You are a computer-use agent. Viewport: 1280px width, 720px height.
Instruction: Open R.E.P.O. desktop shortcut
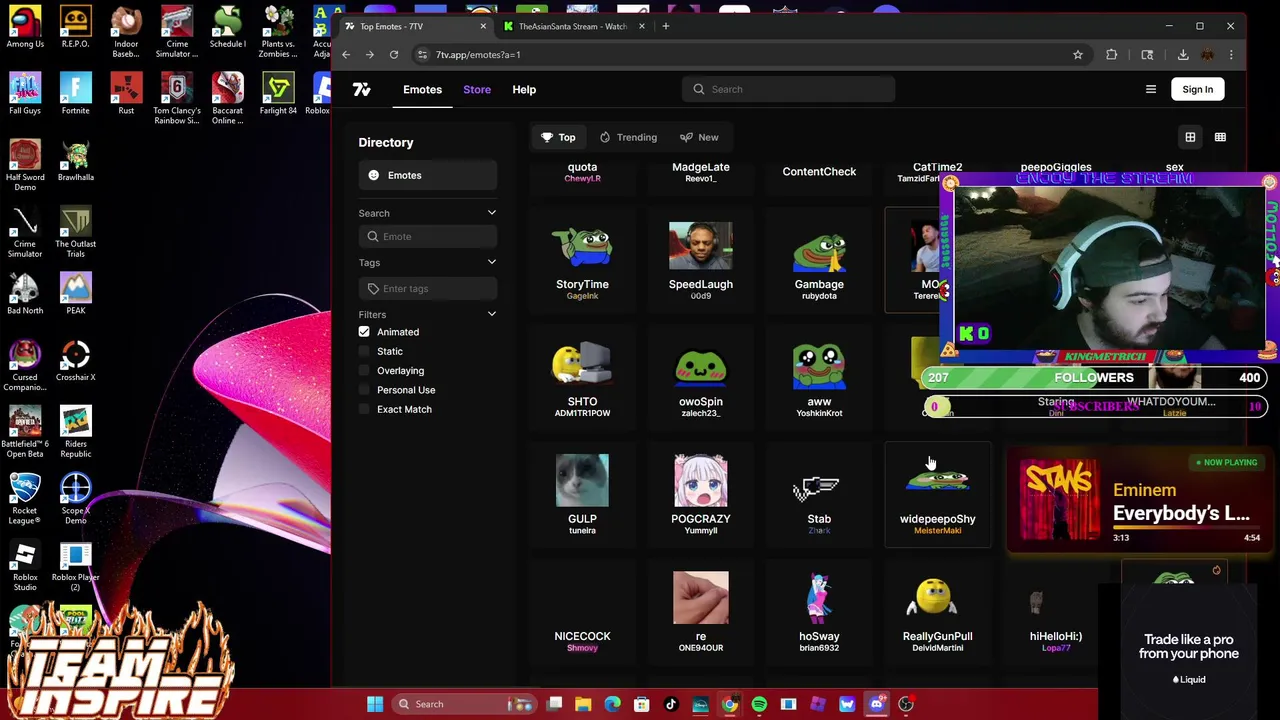(75, 27)
